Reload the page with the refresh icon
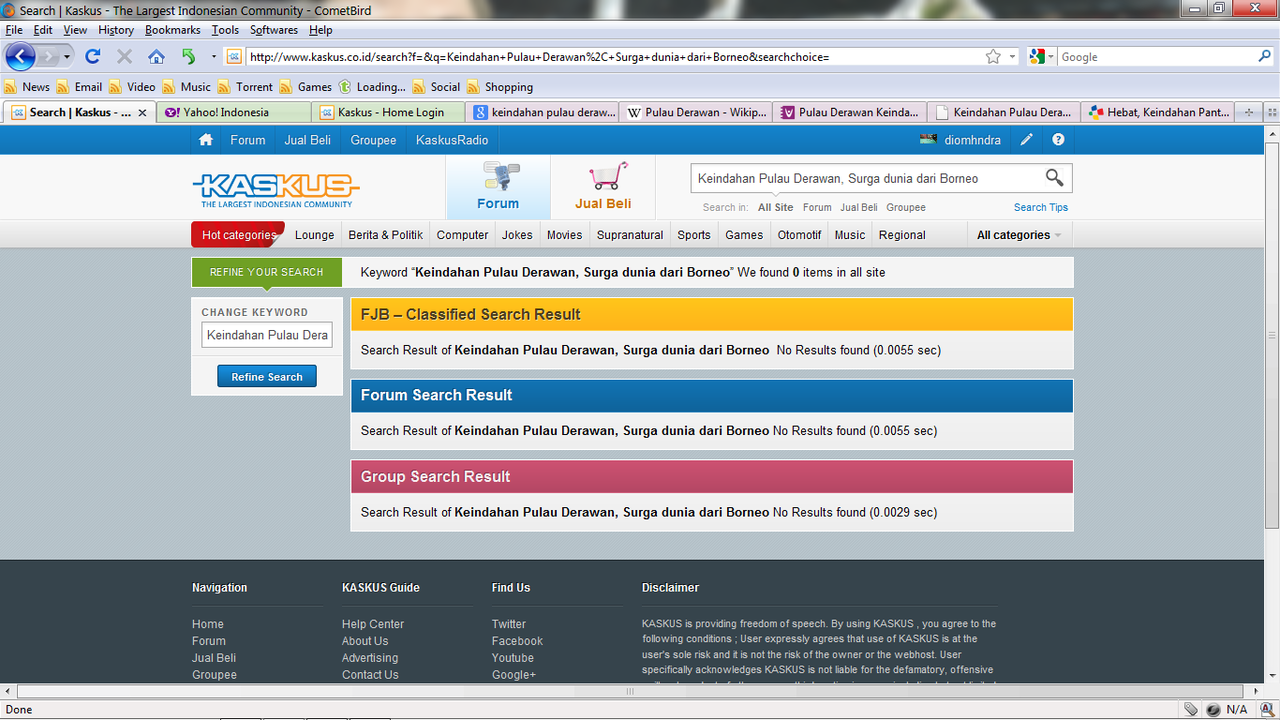 pos(93,57)
